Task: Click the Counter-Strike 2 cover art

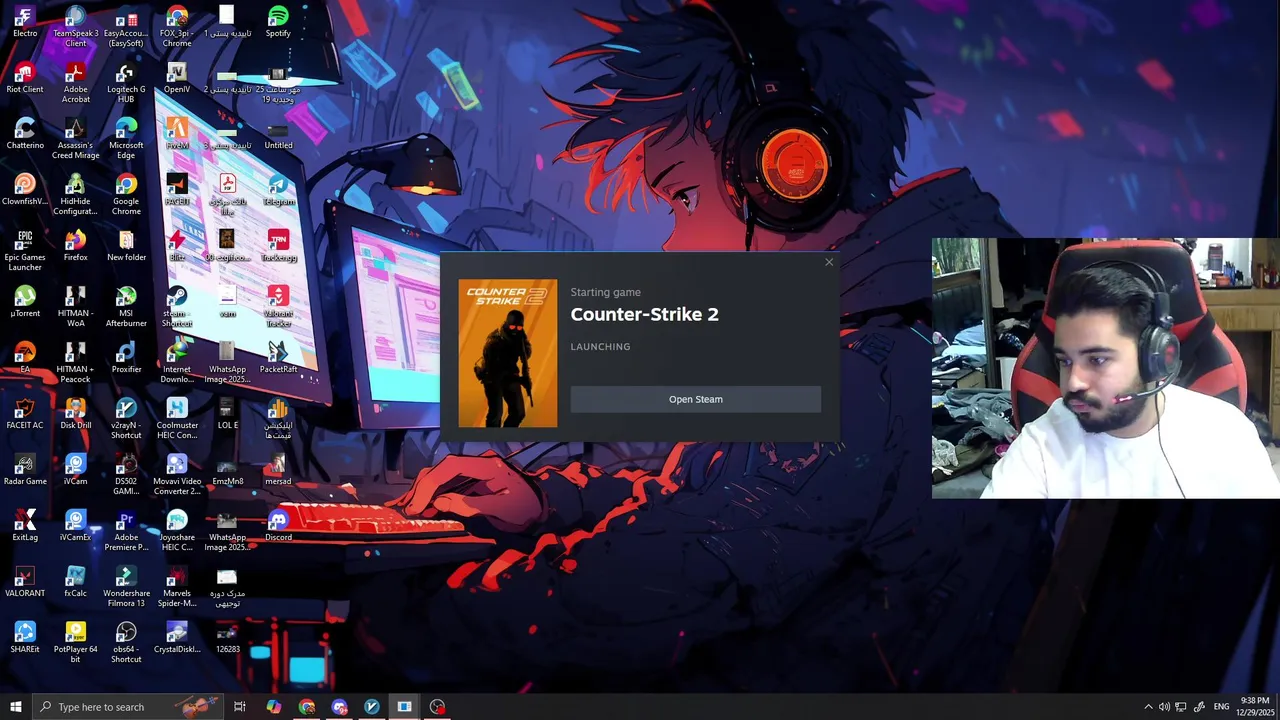Action: tap(508, 353)
